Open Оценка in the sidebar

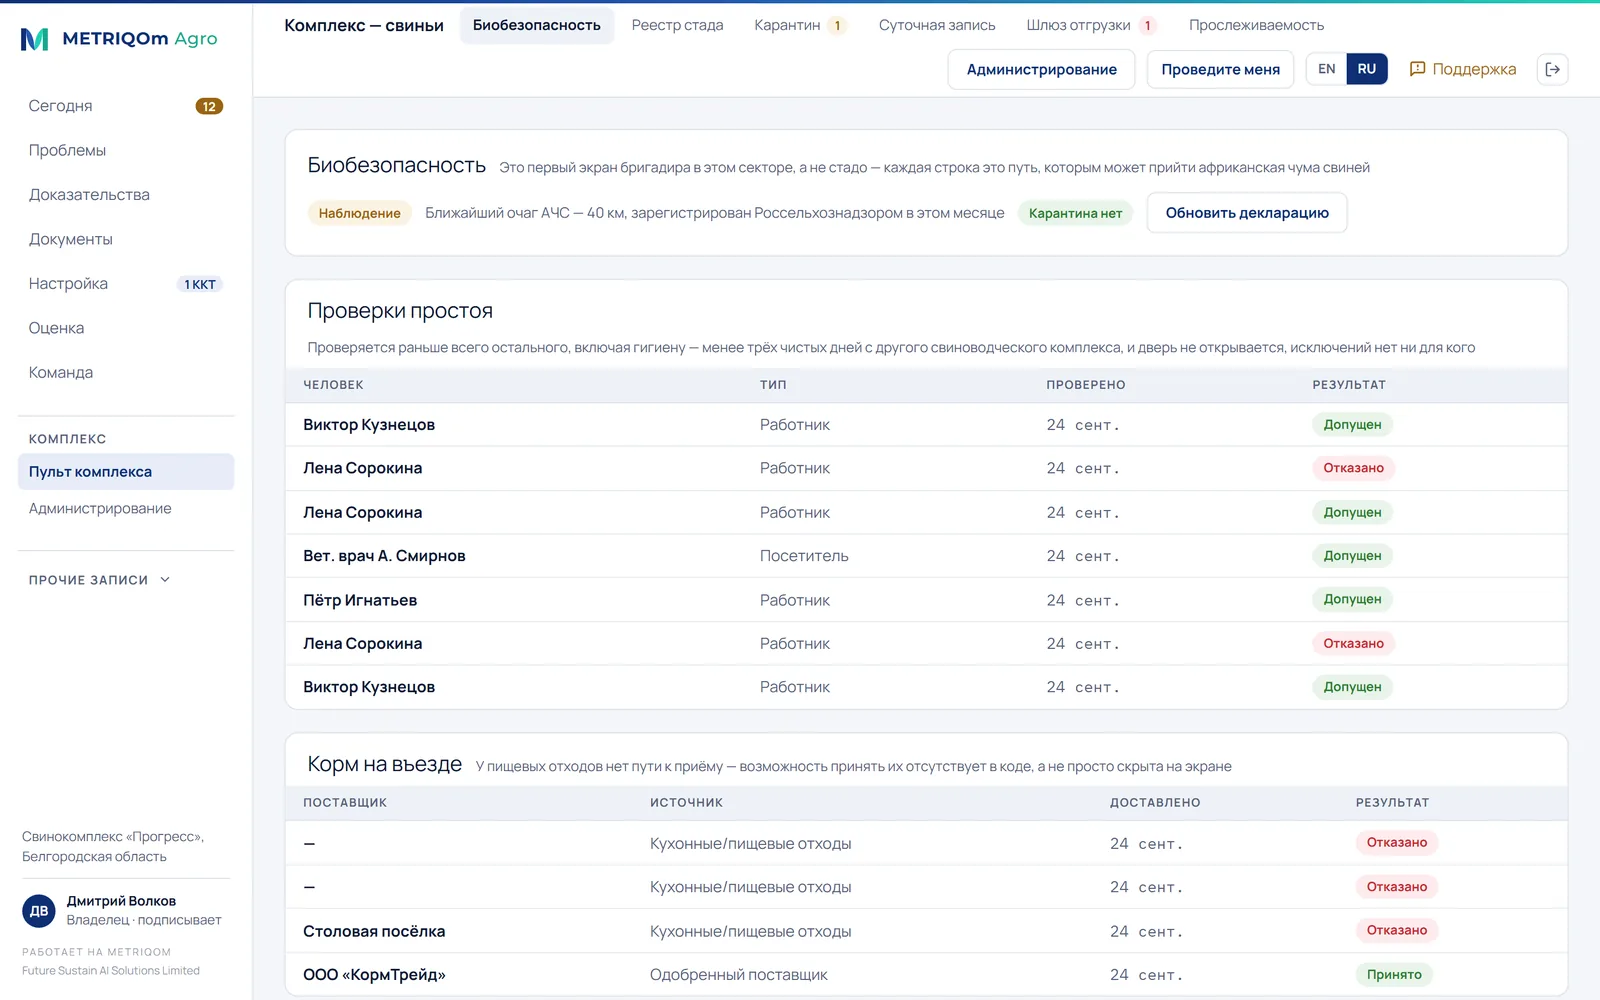[126, 328]
